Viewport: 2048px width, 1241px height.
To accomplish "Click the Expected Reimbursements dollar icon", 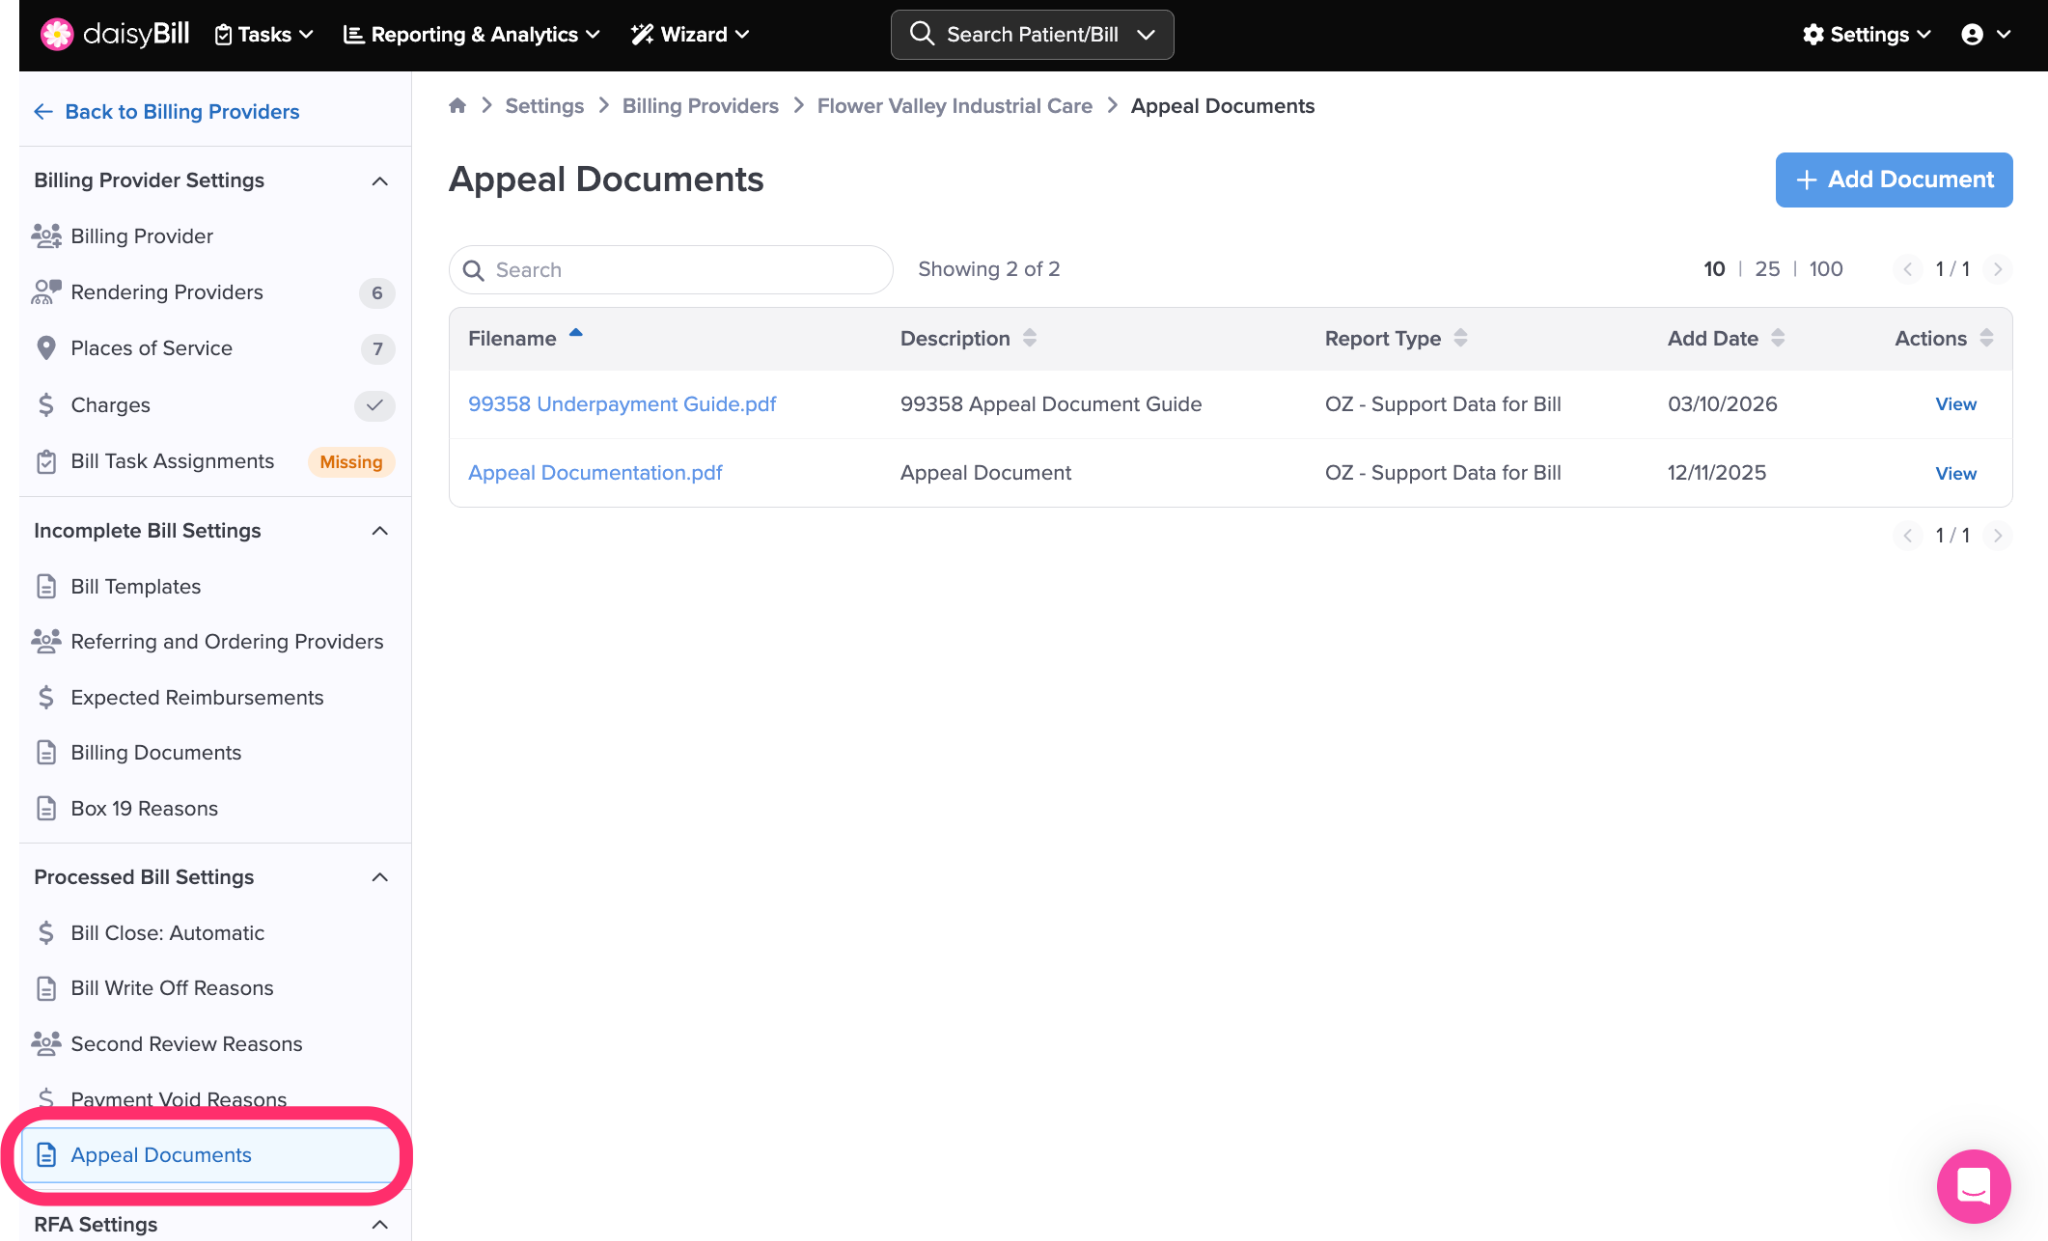I will click(46, 697).
